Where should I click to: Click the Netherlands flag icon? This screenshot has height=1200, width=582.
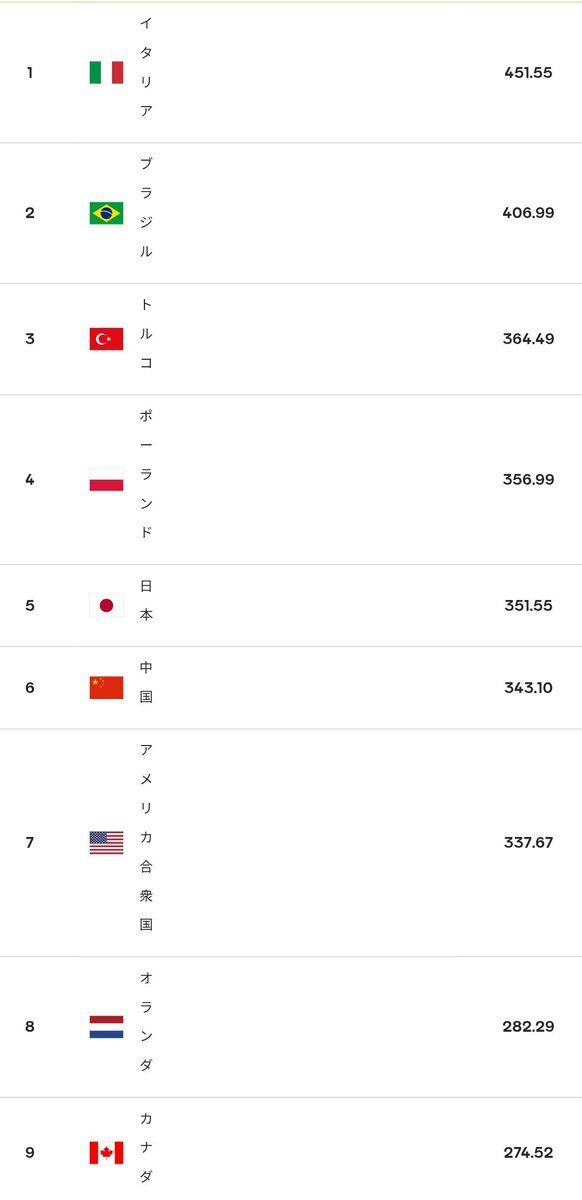click(106, 1027)
